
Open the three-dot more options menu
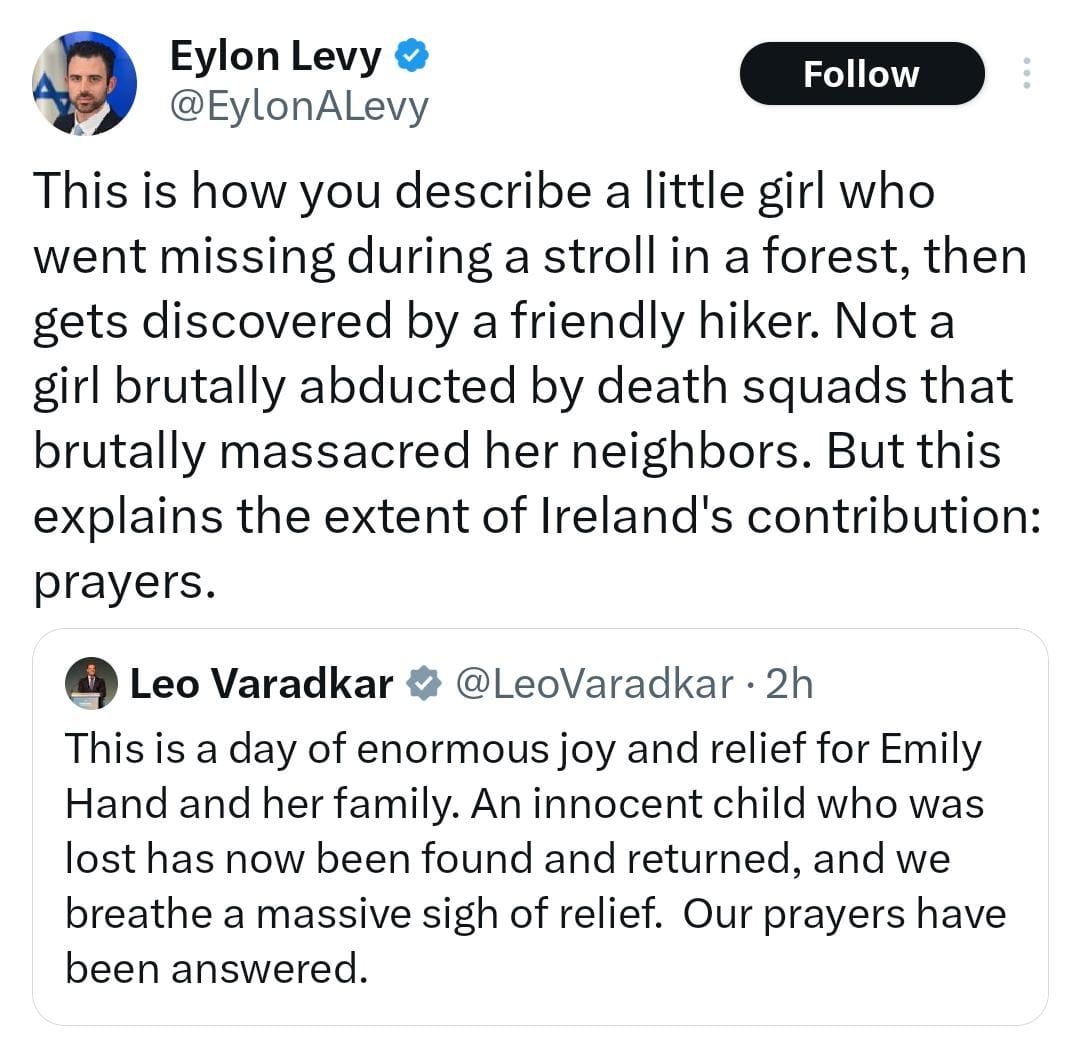click(x=1026, y=74)
